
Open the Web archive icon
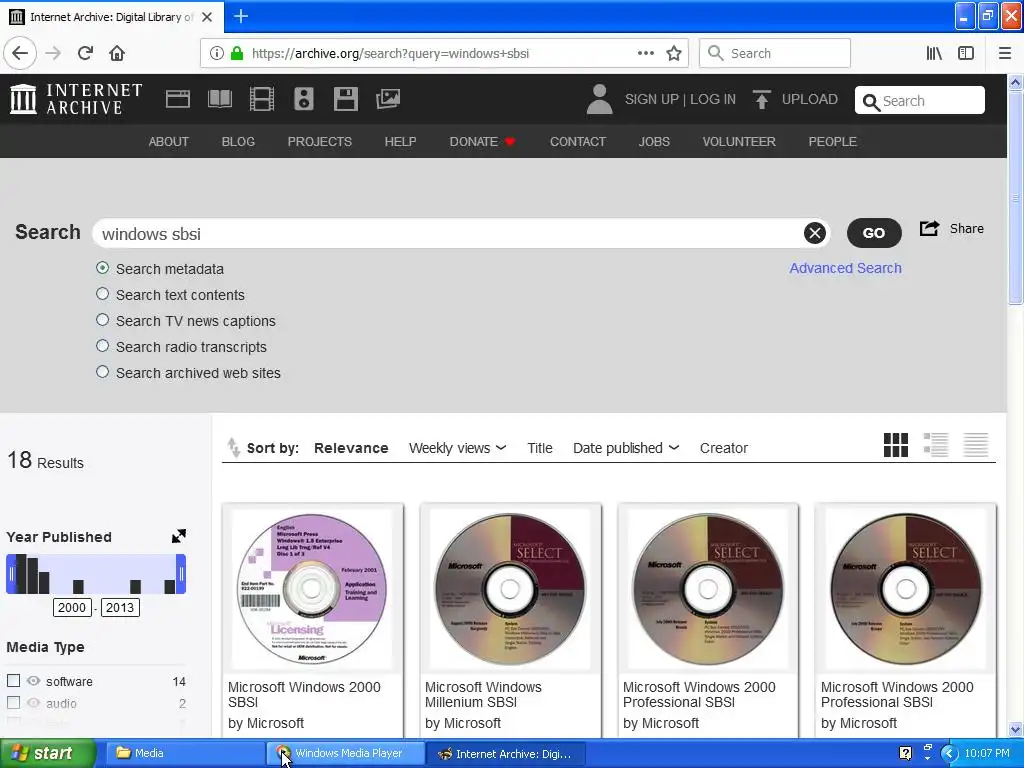(178, 99)
